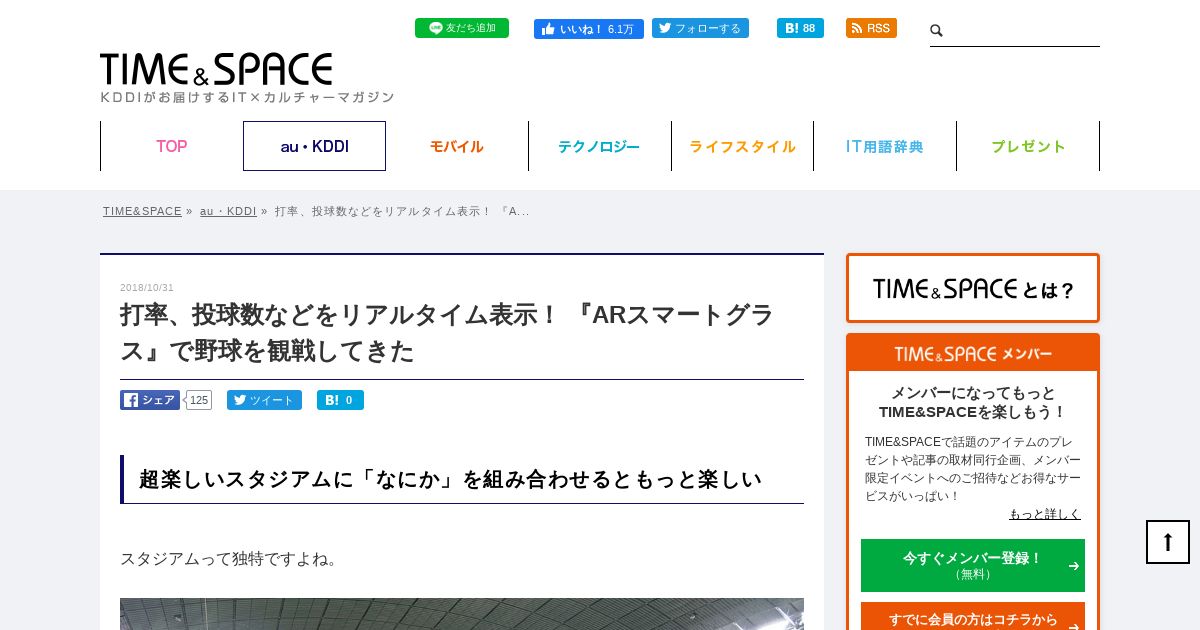Select the モバイル navigation tab
The height and width of the screenshot is (630, 1200).
click(457, 146)
